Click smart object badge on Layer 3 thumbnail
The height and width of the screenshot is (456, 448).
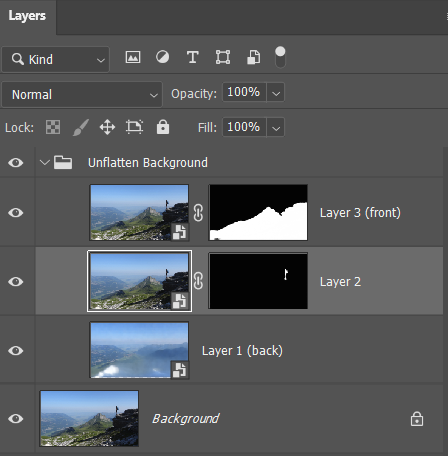(x=180, y=232)
